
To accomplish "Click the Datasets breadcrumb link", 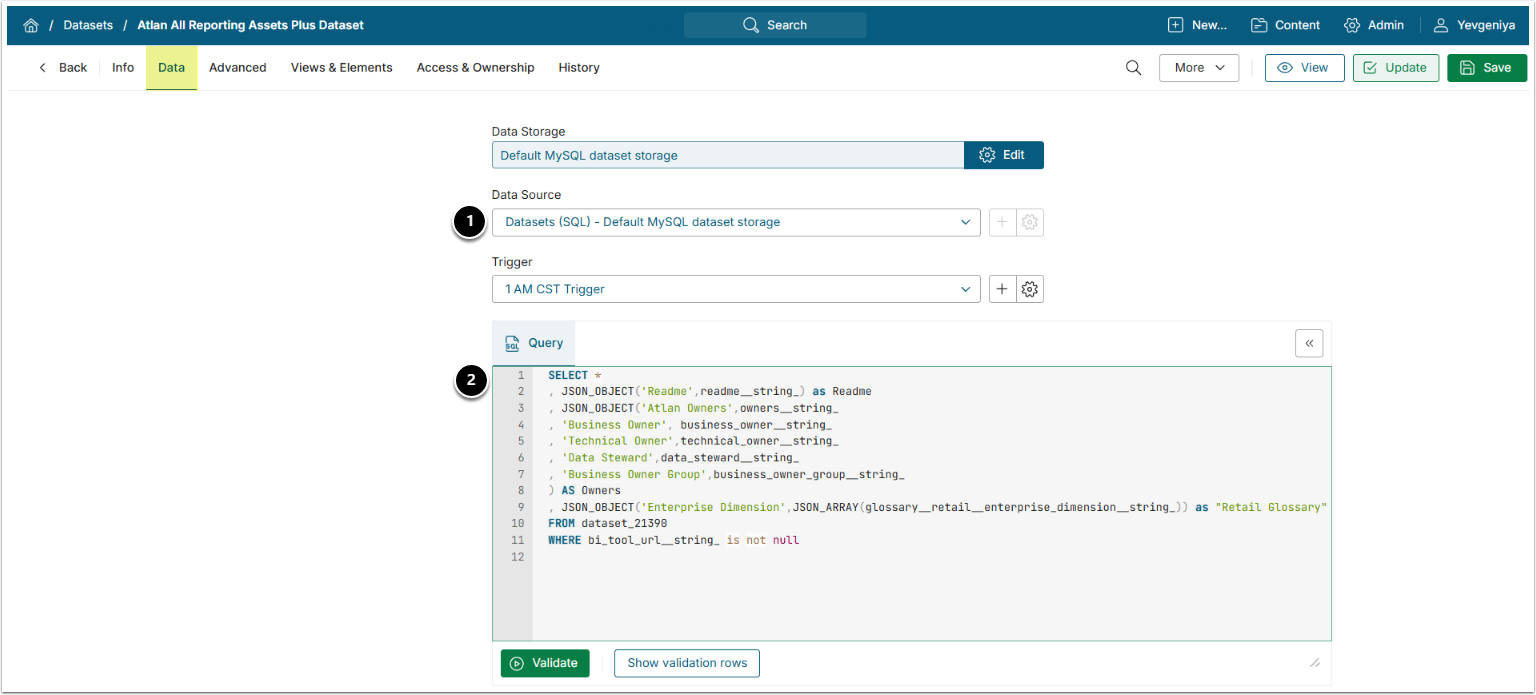I will coord(88,25).
